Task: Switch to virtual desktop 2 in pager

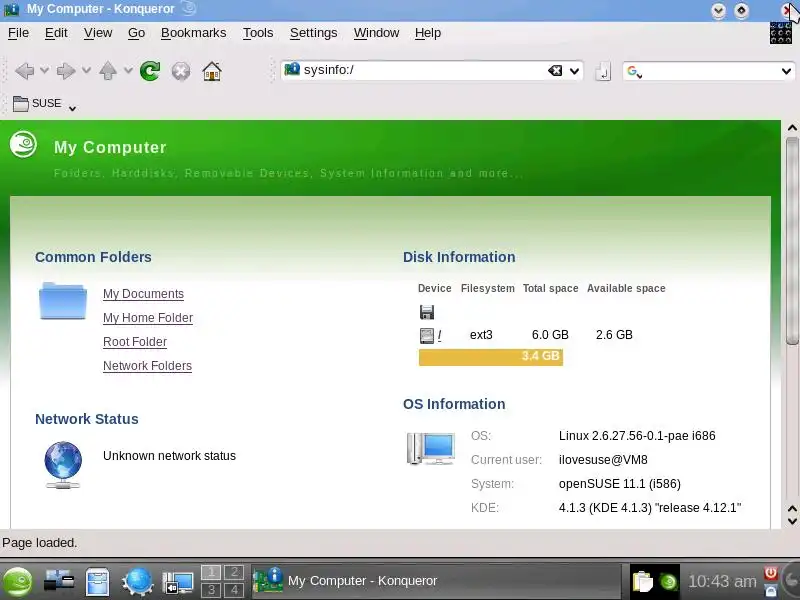Action: point(234,572)
